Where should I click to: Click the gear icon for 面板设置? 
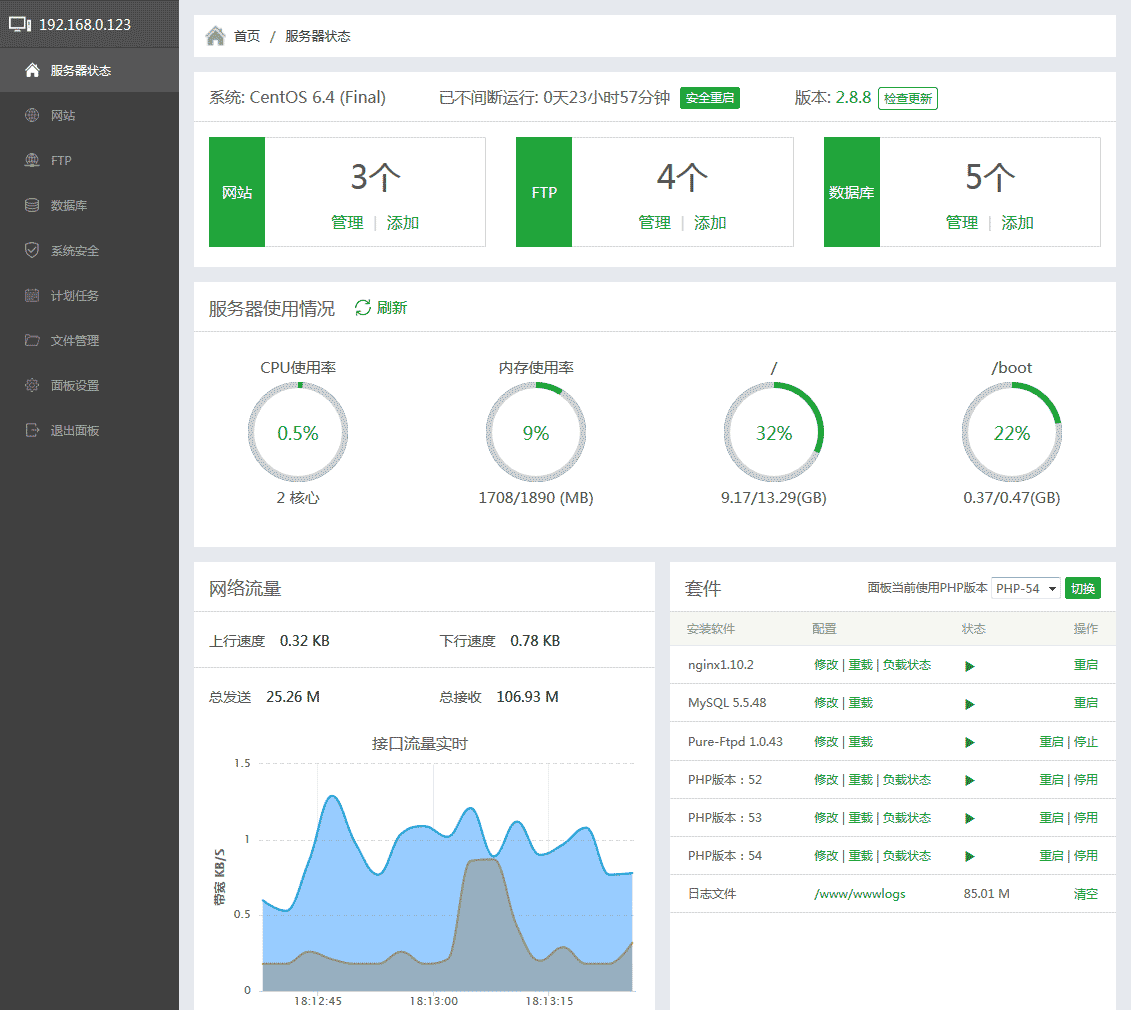[32, 385]
